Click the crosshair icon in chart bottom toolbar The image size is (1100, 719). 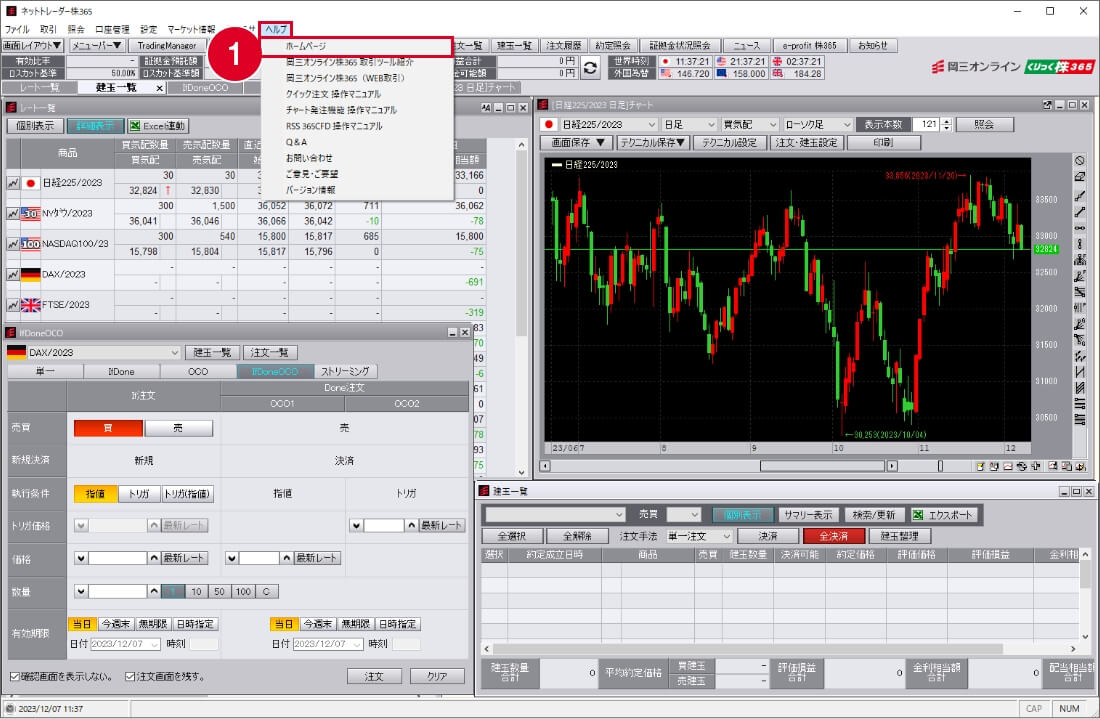[x=1035, y=466]
